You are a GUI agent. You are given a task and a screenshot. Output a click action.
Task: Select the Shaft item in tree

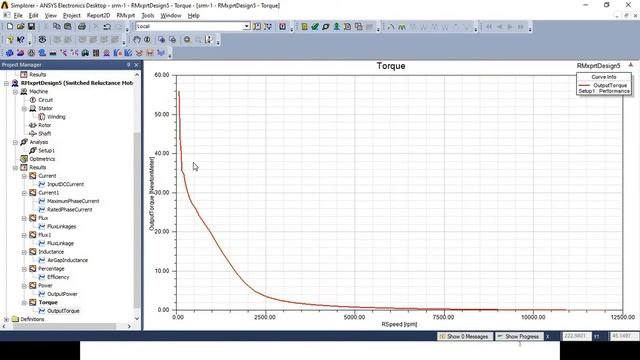tap(44, 133)
